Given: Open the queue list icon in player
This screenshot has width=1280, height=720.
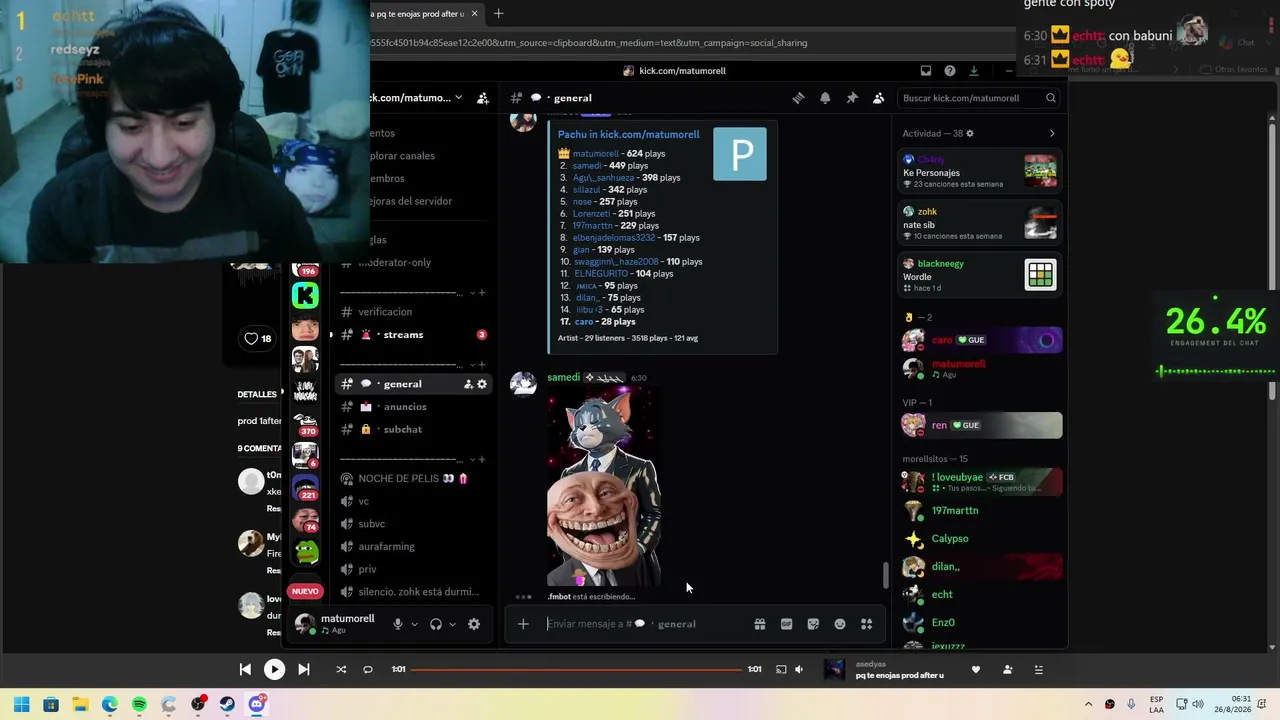Looking at the screenshot, I should coord(1038,670).
